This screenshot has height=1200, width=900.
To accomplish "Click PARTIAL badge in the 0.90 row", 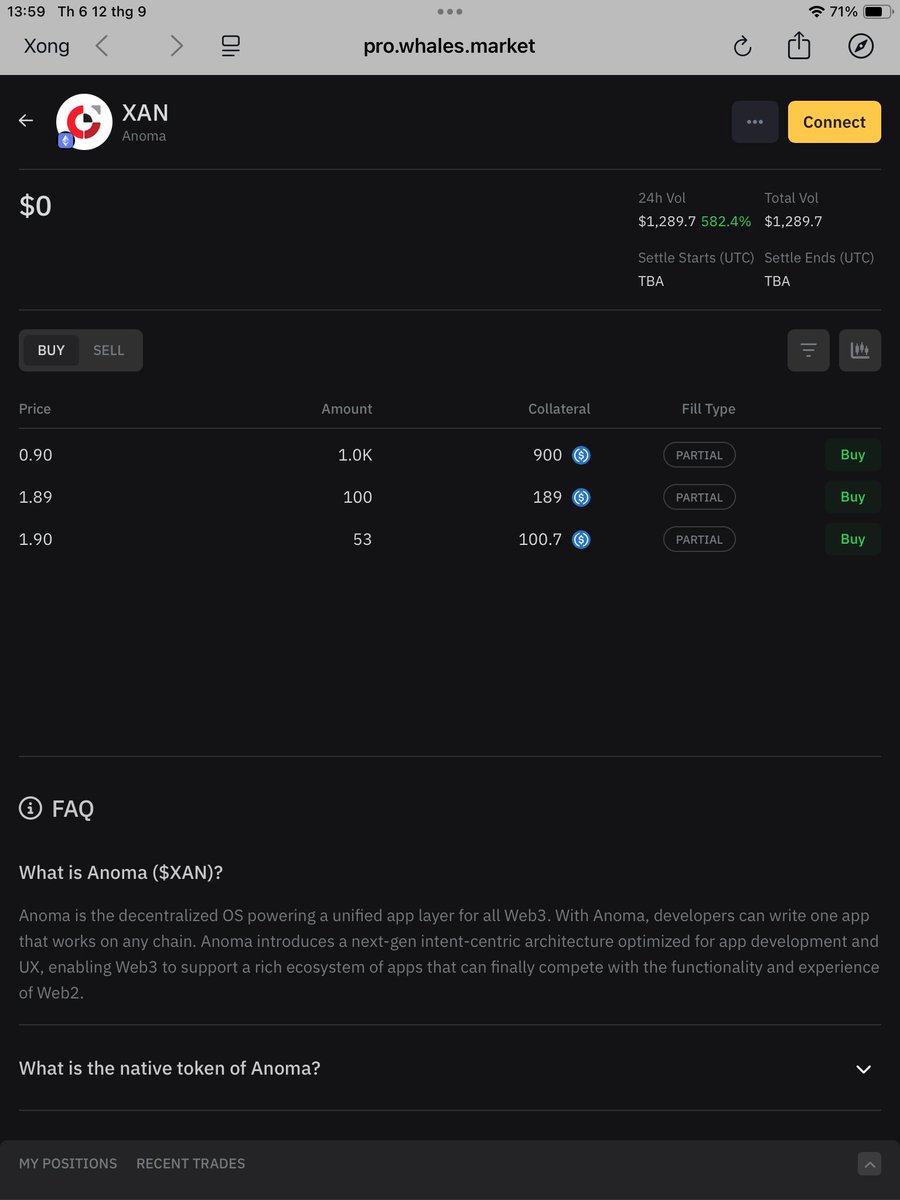I will click(x=699, y=455).
